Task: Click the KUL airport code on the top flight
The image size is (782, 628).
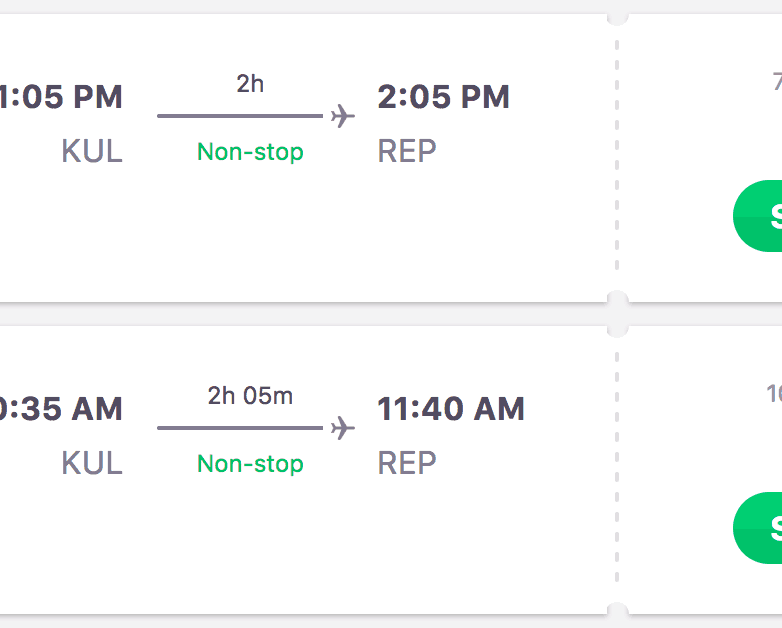Action: pyautogui.click(x=92, y=152)
